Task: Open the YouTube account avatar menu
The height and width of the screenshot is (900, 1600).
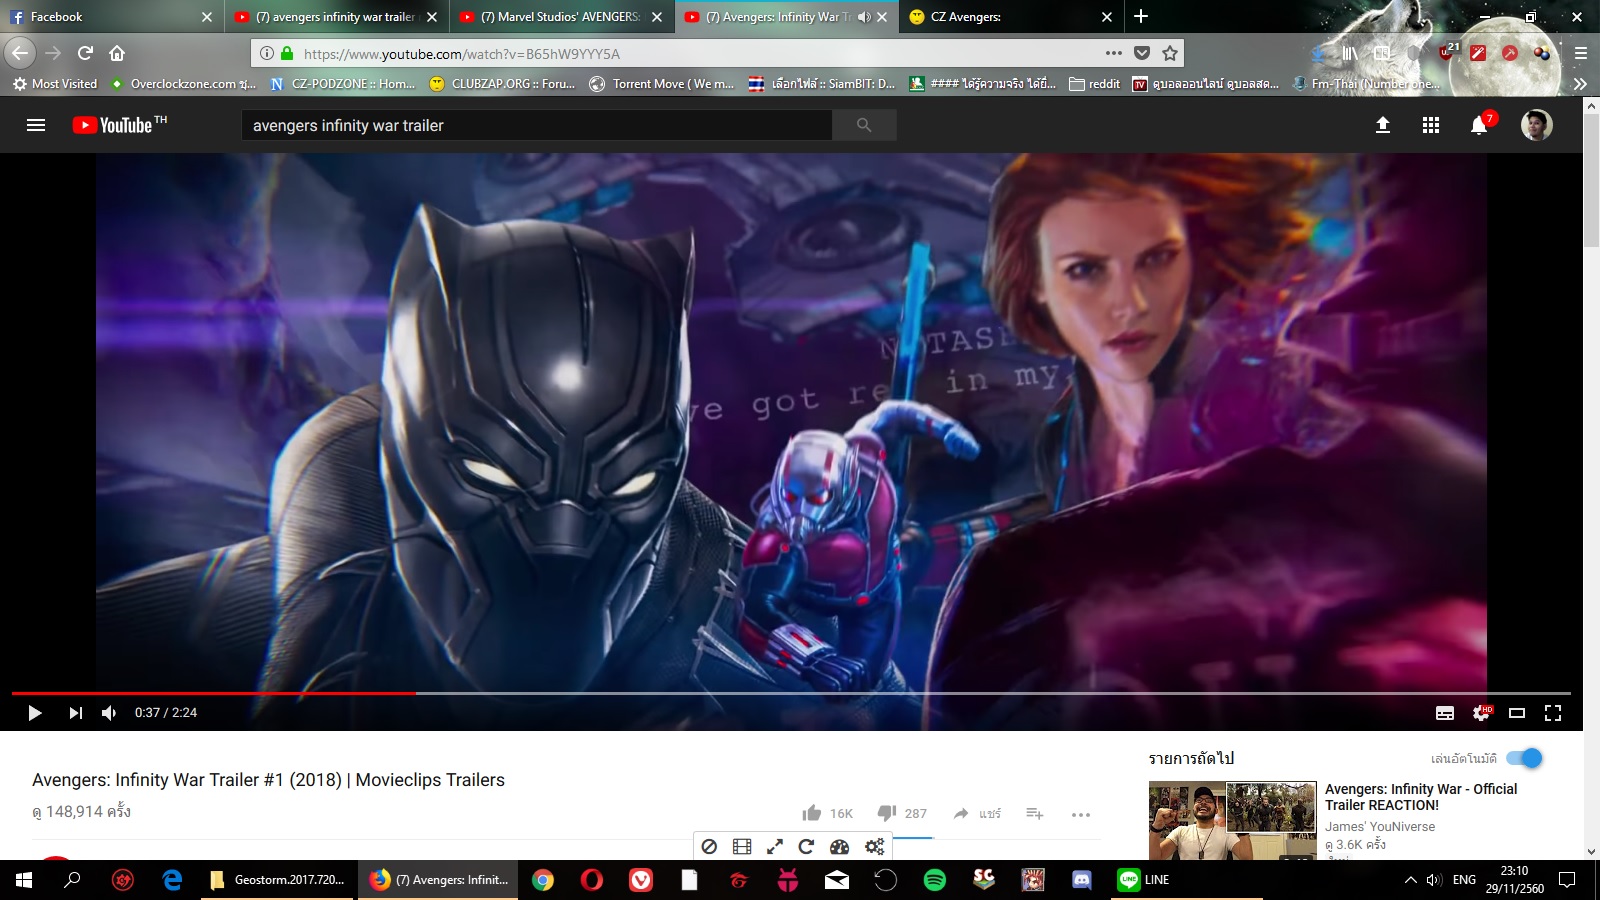Action: coord(1536,125)
